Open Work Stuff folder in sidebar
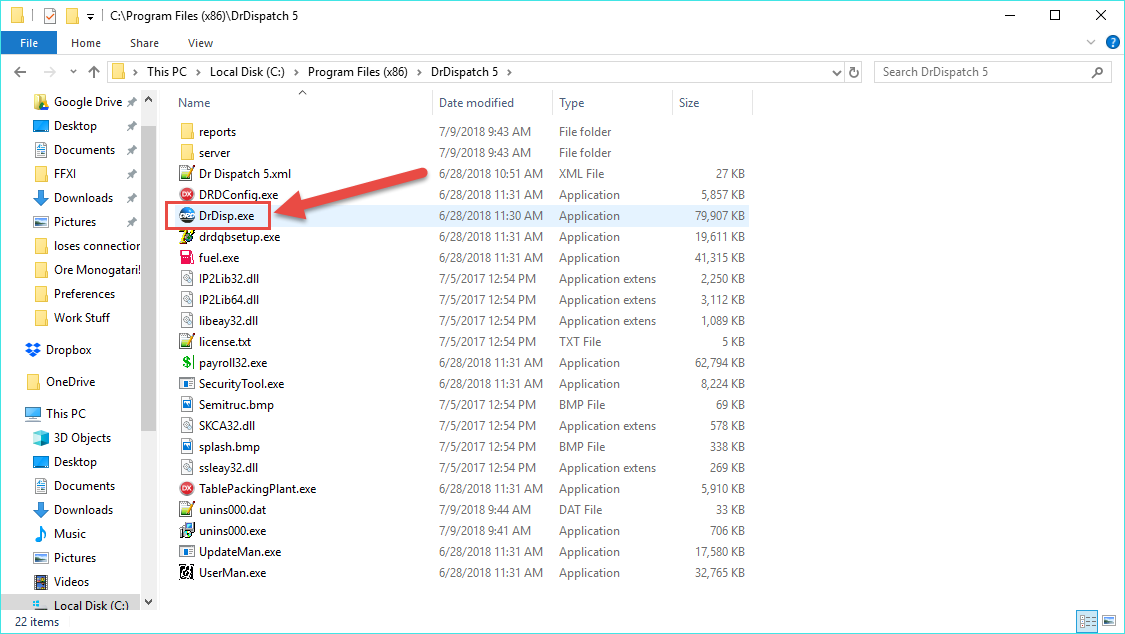The height and width of the screenshot is (634, 1125). (72, 318)
